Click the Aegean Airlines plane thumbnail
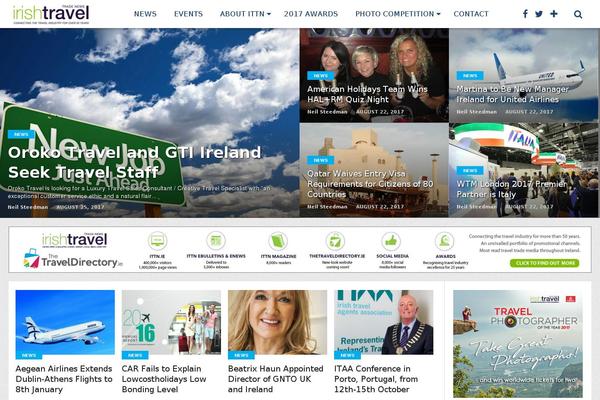This screenshot has width=600, height=400. click(65, 322)
